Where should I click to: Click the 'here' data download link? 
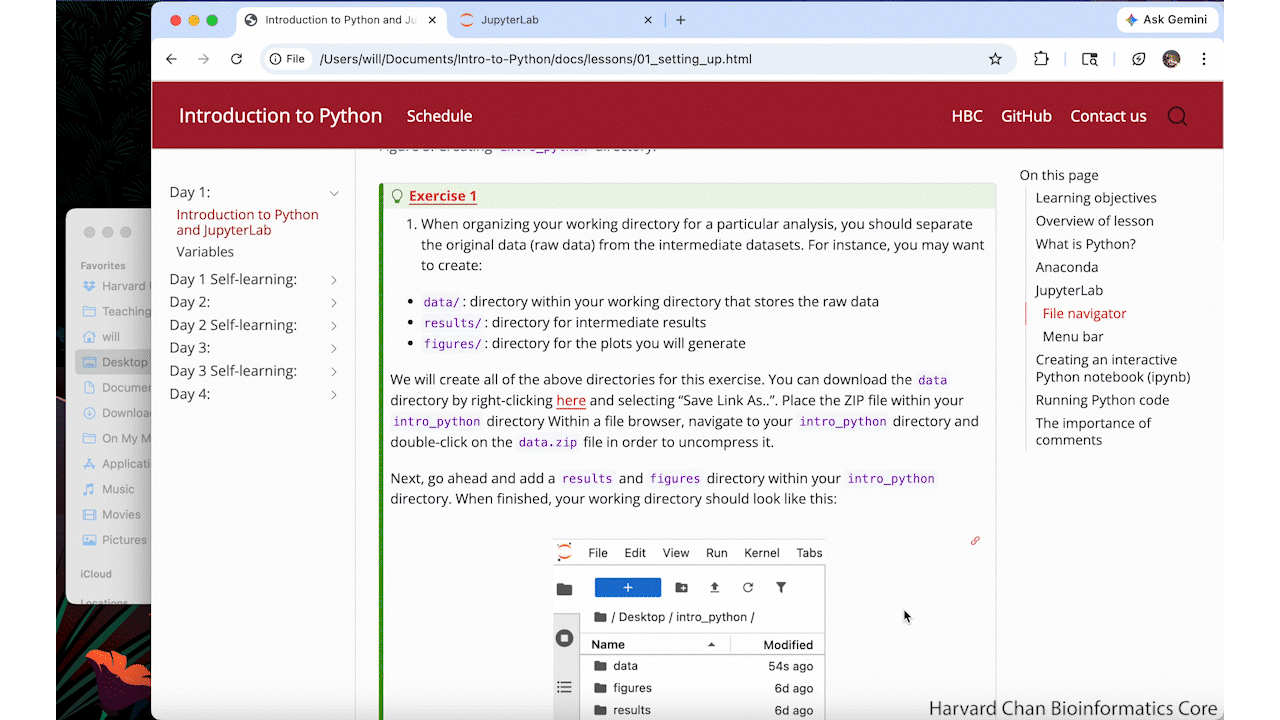point(571,400)
